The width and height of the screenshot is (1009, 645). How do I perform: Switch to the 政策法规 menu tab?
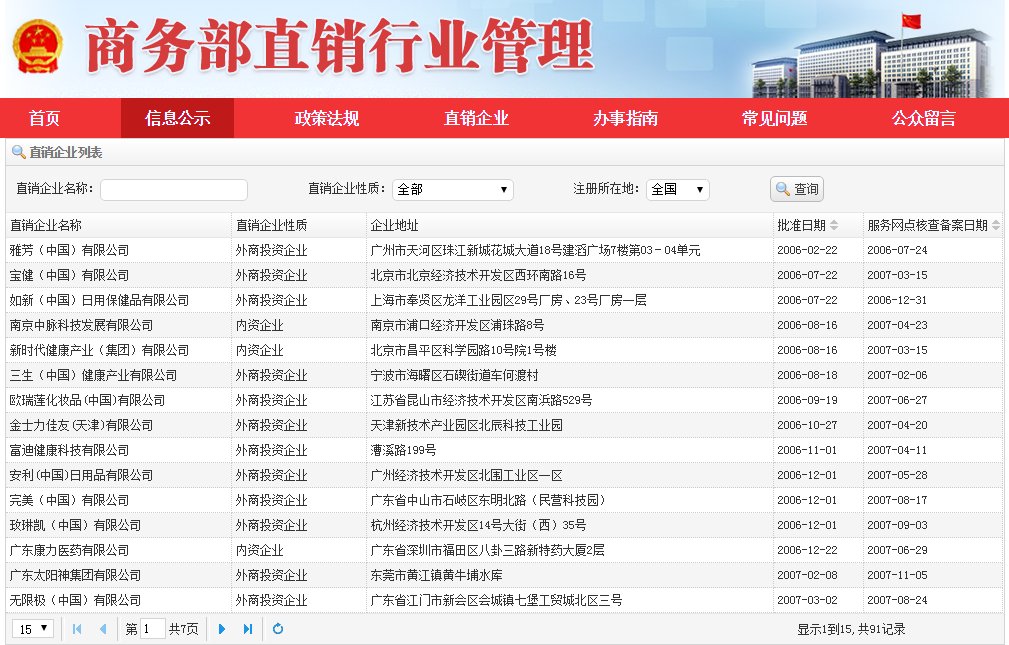pos(325,118)
